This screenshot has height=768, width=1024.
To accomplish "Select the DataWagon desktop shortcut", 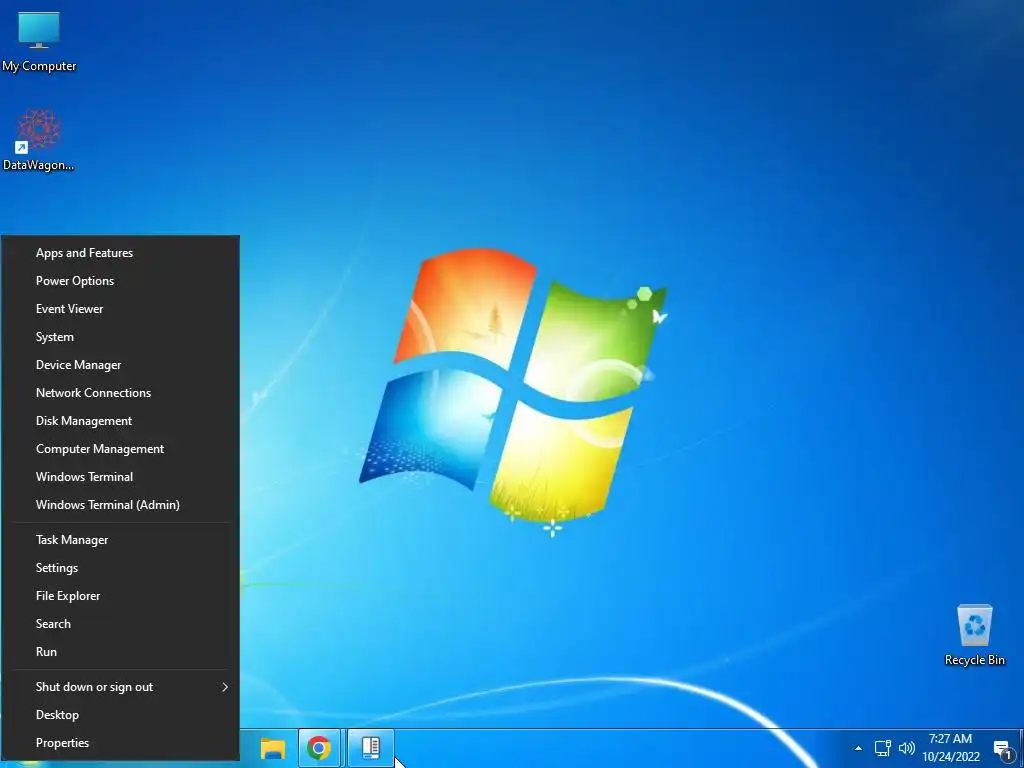I will (x=39, y=140).
